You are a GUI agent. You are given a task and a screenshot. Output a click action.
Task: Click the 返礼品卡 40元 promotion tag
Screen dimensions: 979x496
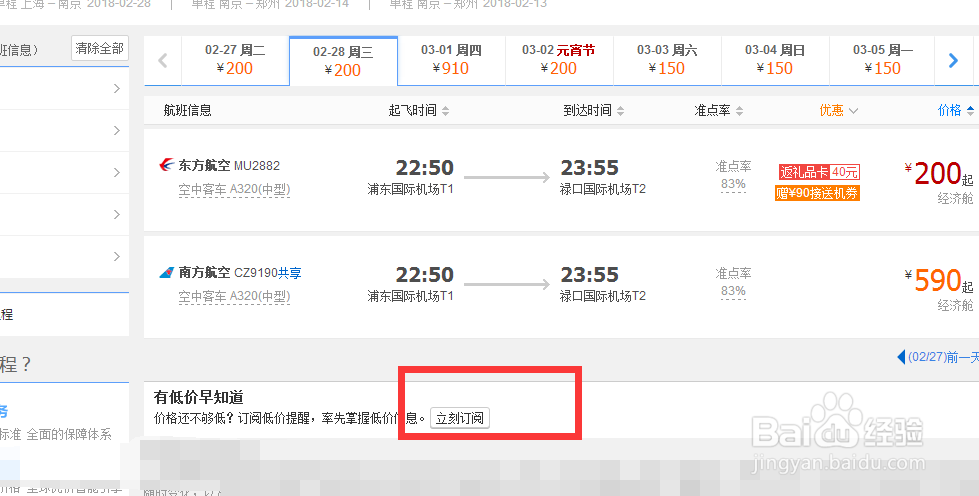tap(819, 172)
